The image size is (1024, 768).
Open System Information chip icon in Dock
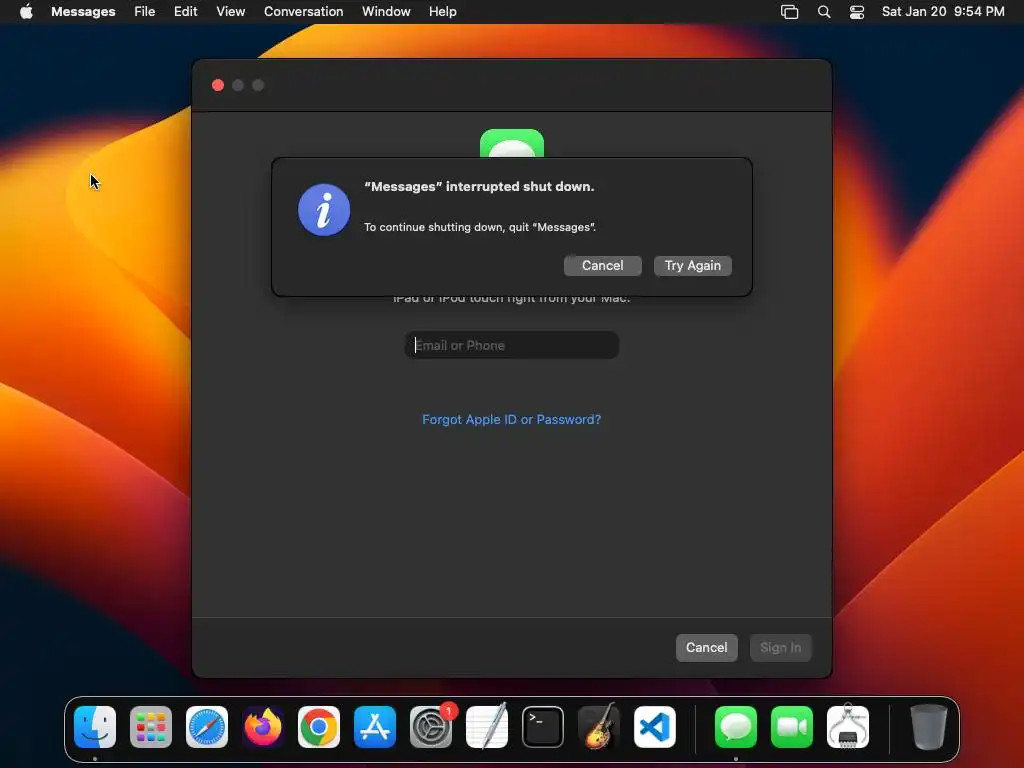[848, 727]
